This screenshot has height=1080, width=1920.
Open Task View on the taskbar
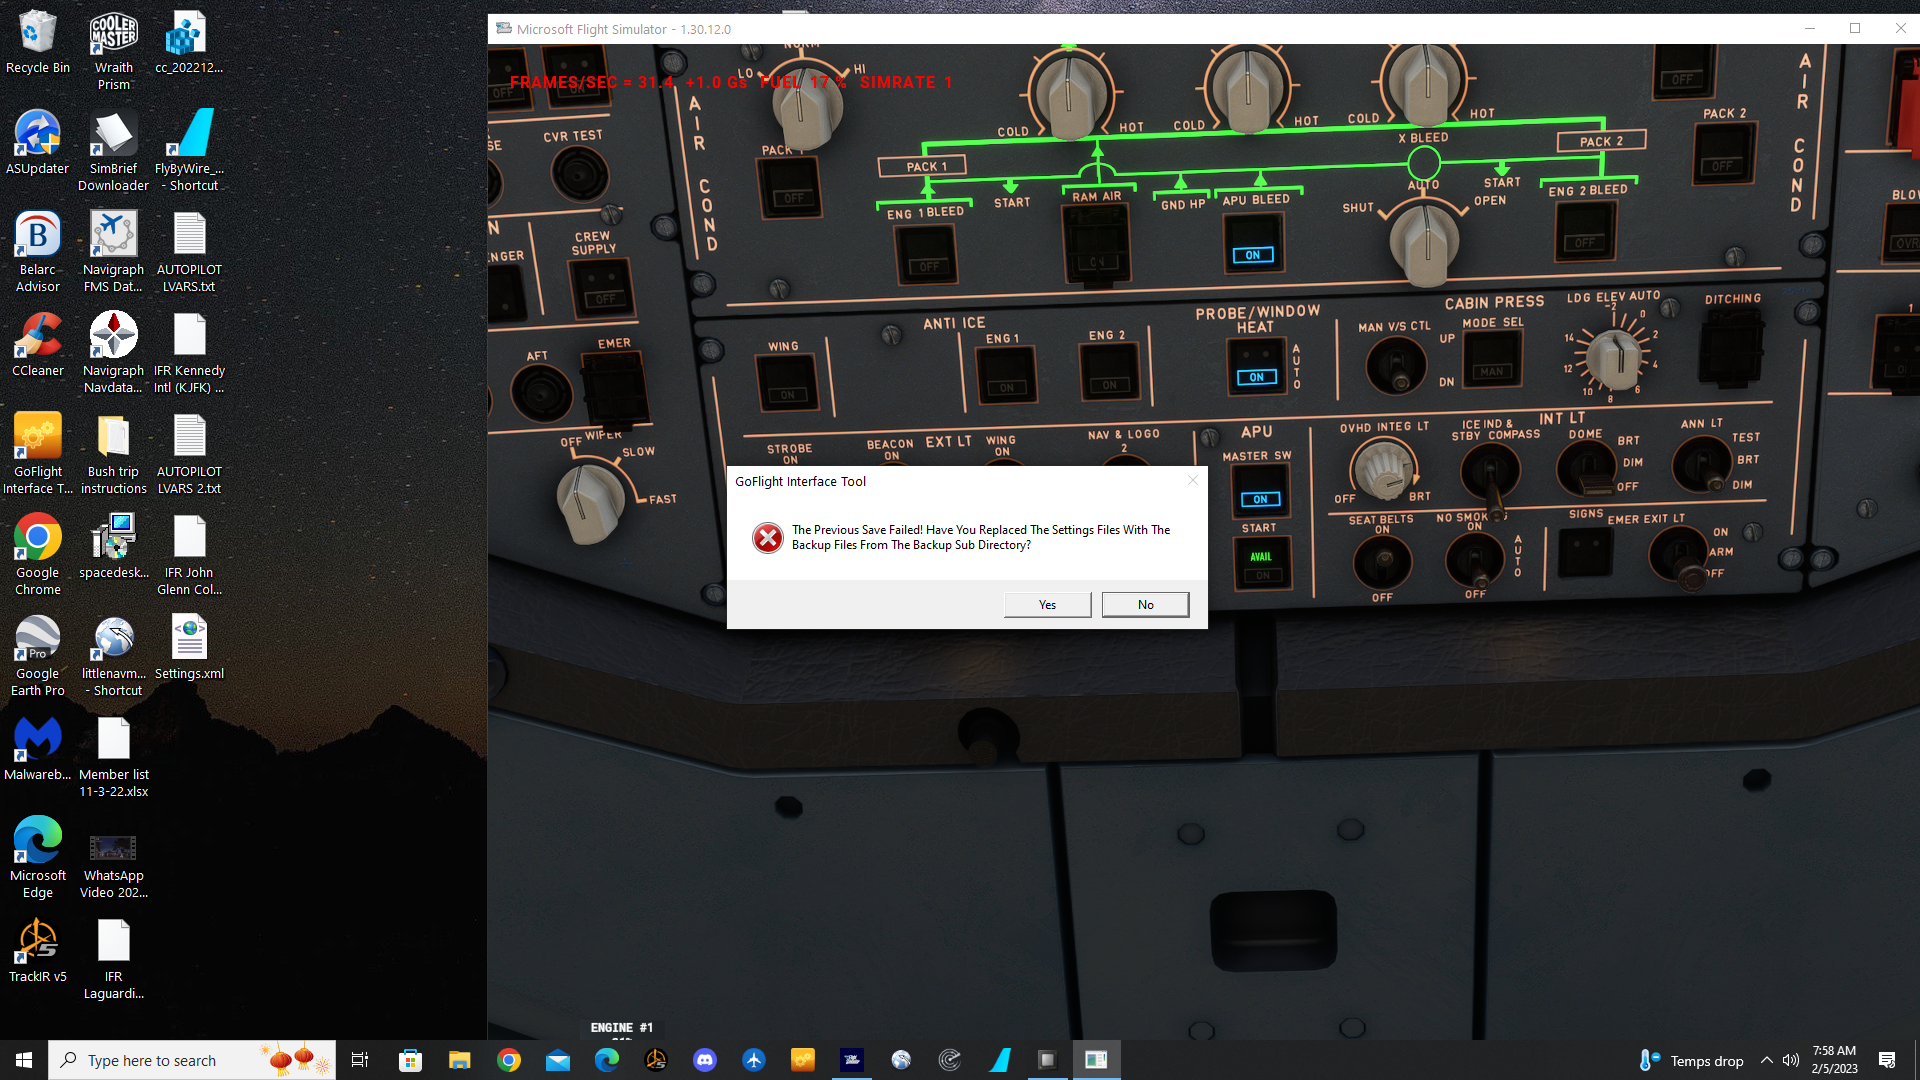tap(360, 1060)
